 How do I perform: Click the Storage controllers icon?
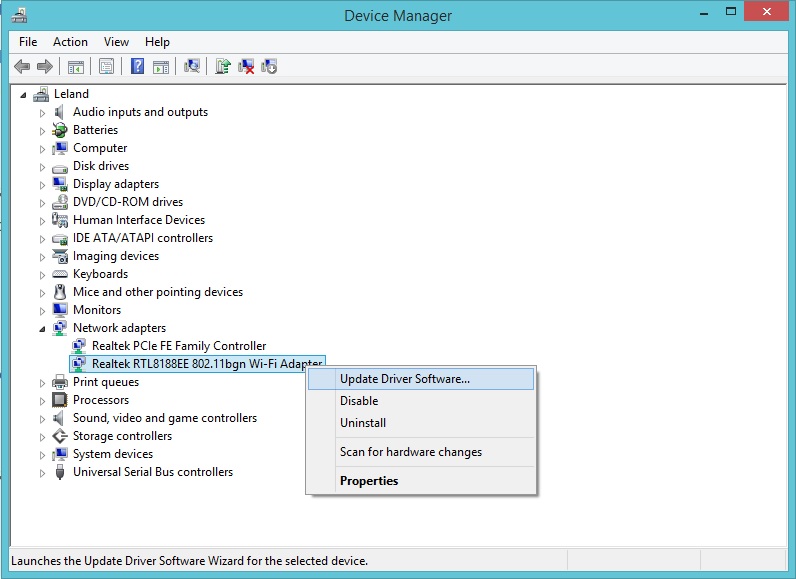[x=59, y=436]
